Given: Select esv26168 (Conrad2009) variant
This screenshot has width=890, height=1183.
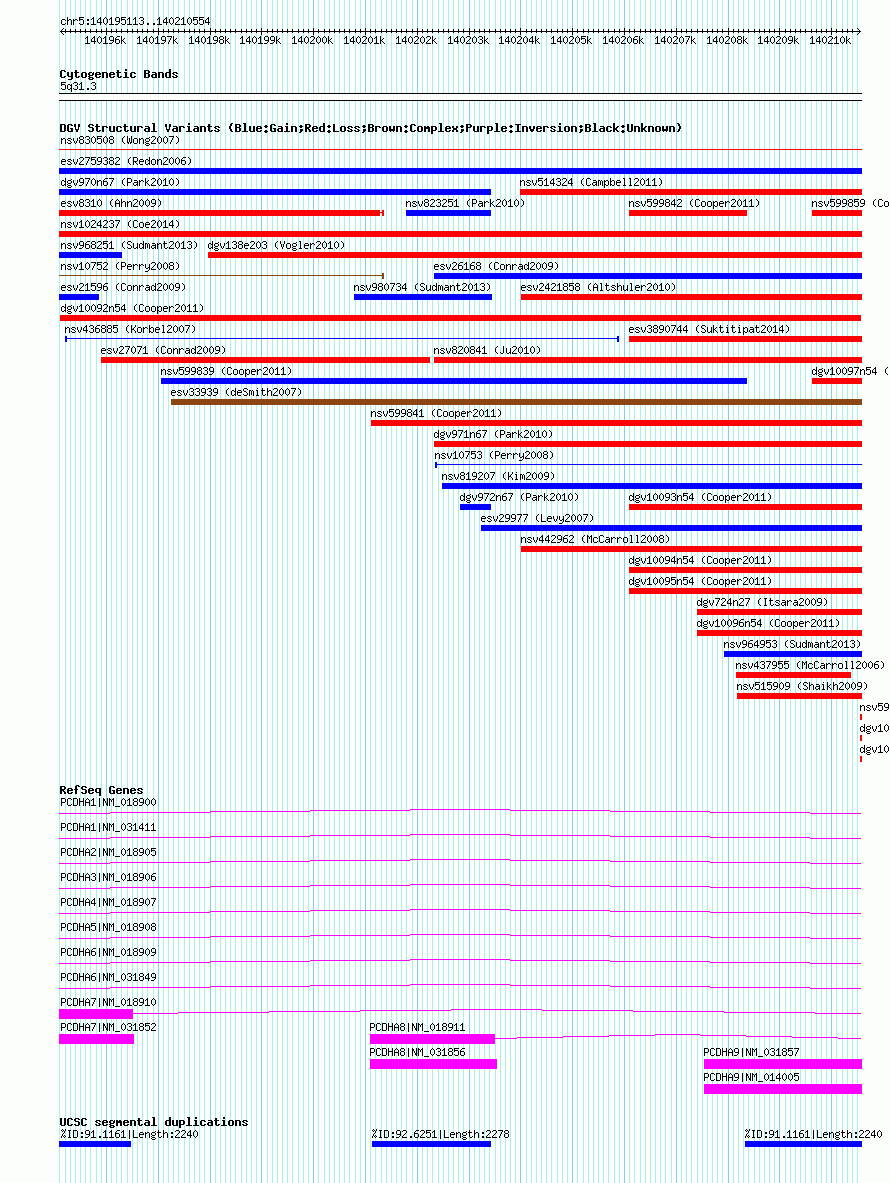Looking at the screenshot, I should 647,276.
